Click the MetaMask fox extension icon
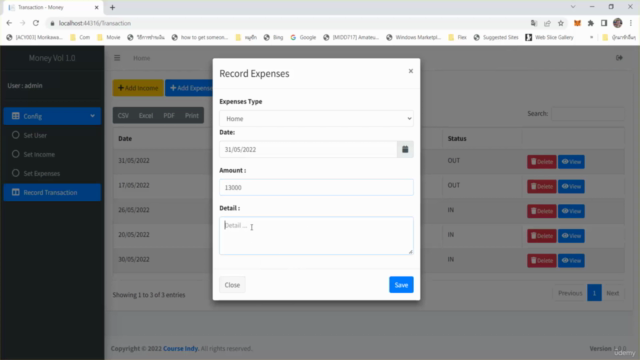This screenshot has height=360, width=640. point(577,23)
